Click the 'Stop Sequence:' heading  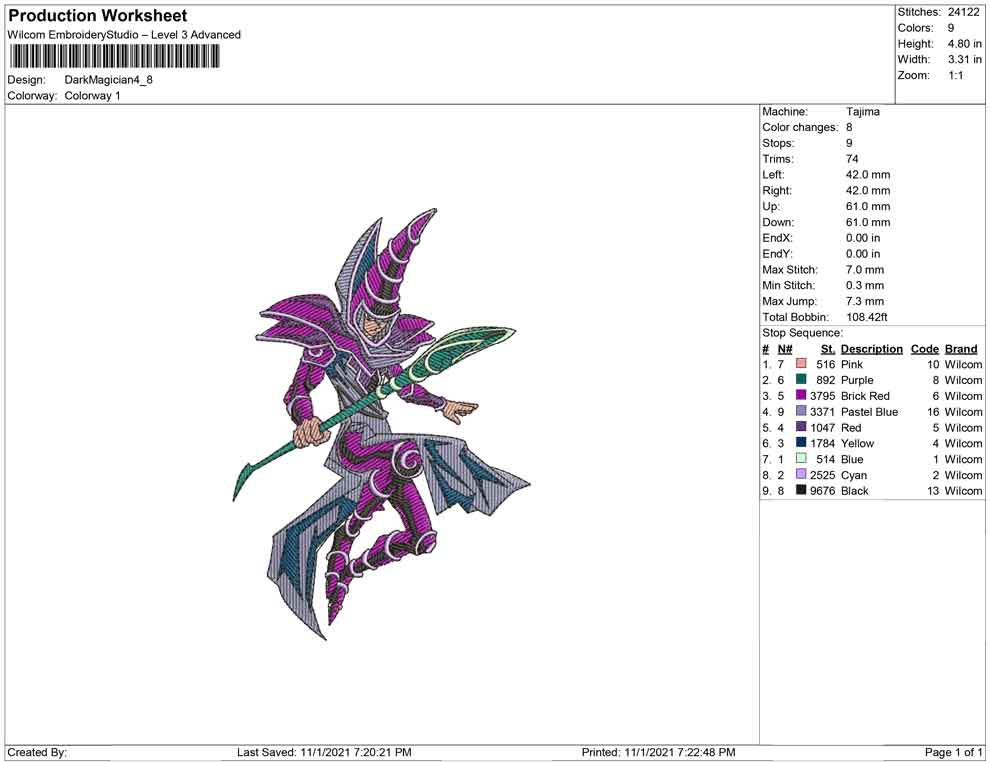[x=802, y=333]
